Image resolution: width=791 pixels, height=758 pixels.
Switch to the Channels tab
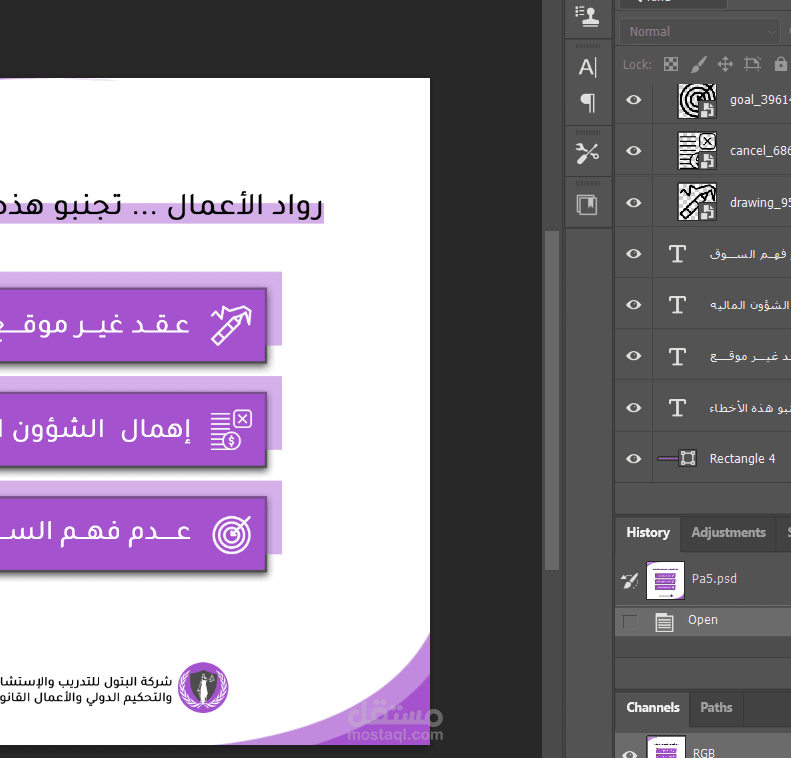(x=653, y=708)
